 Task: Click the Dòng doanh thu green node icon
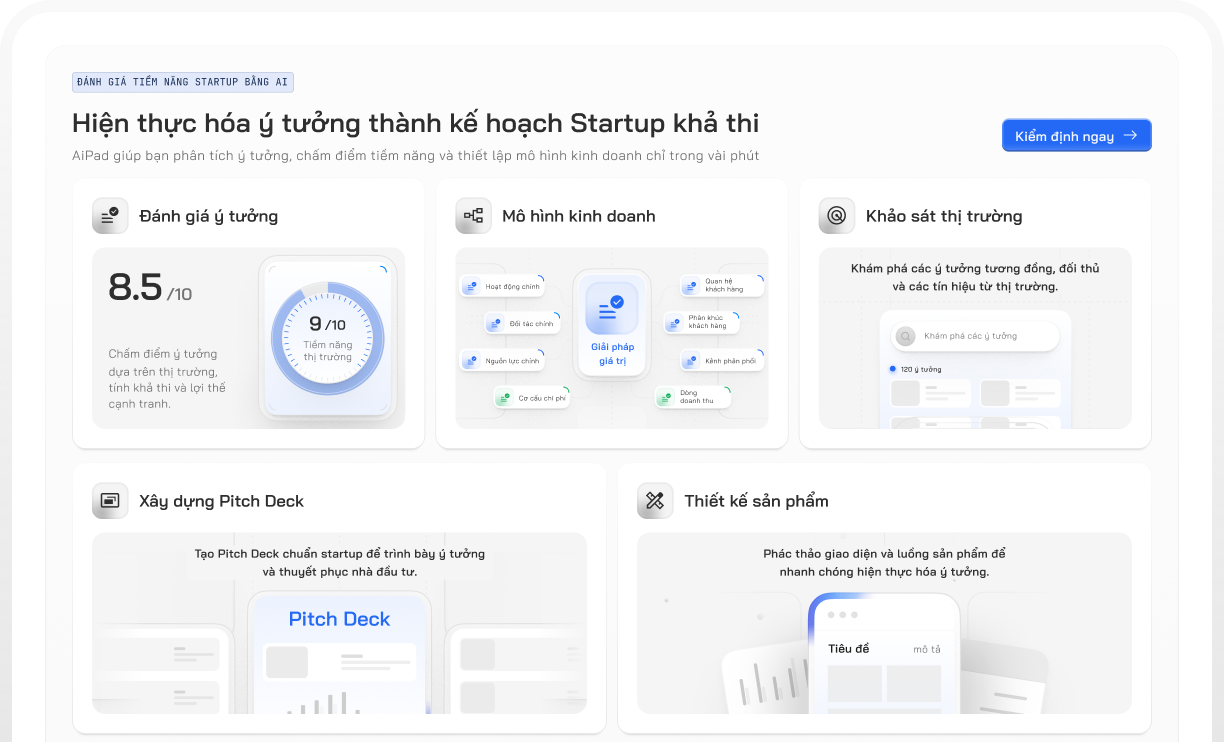[665, 397]
